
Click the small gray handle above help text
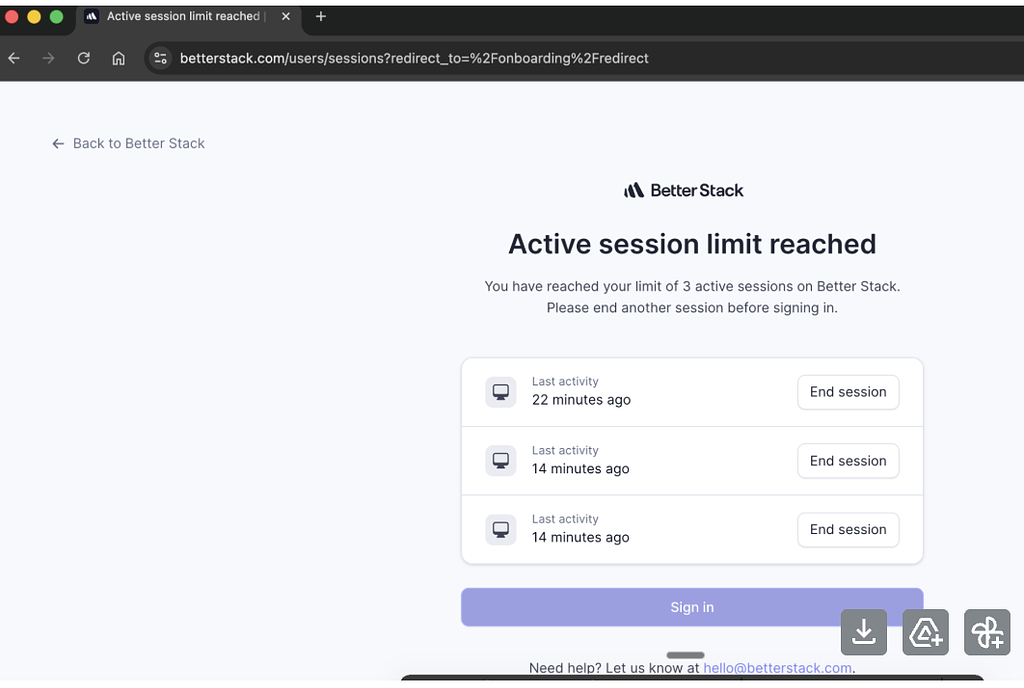pos(685,655)
